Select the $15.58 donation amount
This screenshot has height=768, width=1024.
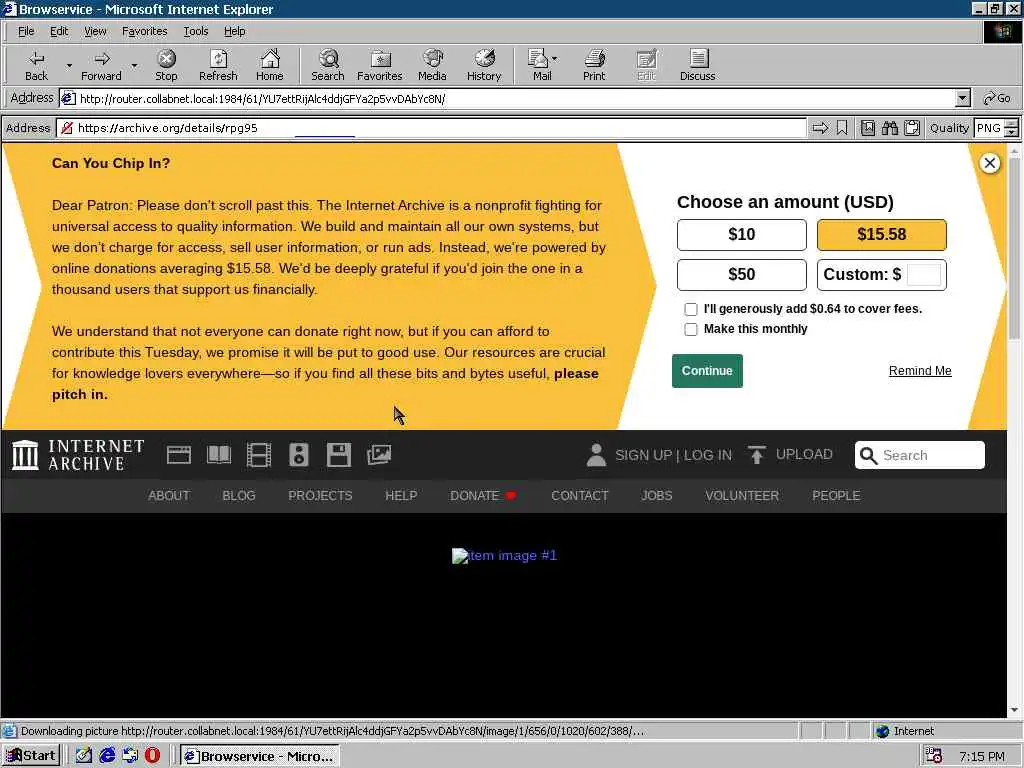pos(882,234)
